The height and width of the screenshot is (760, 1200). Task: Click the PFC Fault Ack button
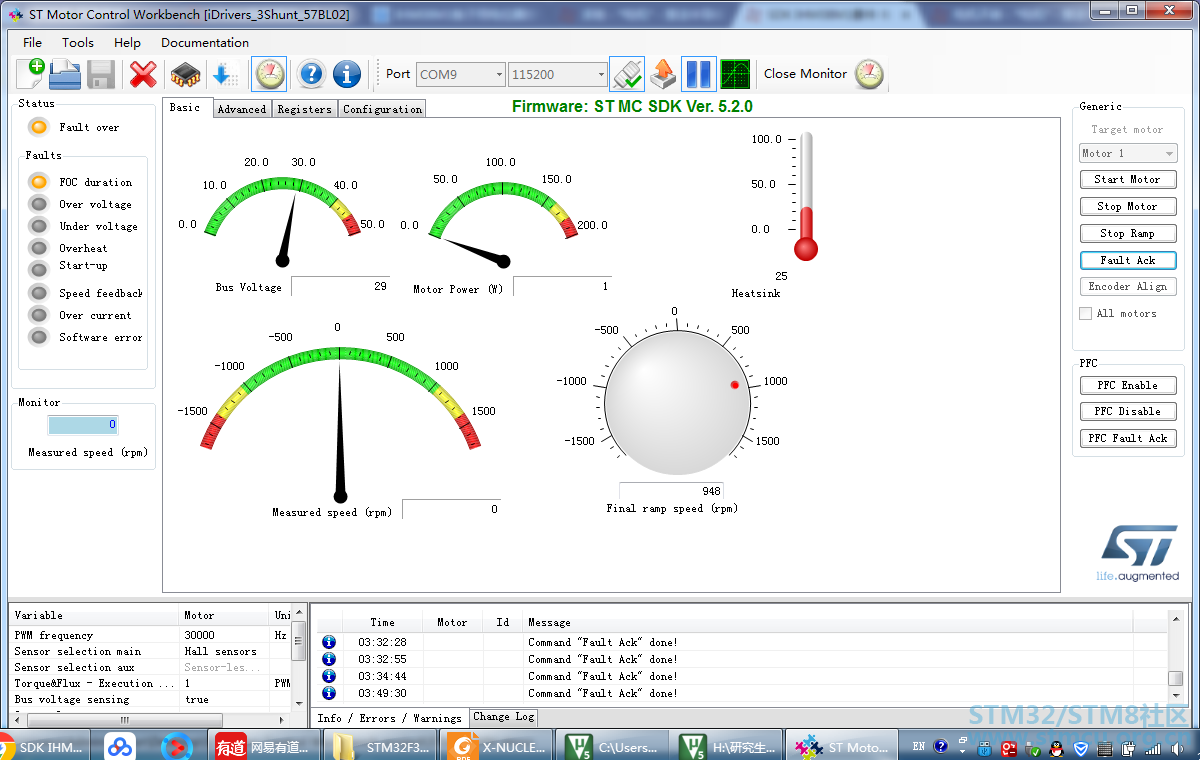1128,438
